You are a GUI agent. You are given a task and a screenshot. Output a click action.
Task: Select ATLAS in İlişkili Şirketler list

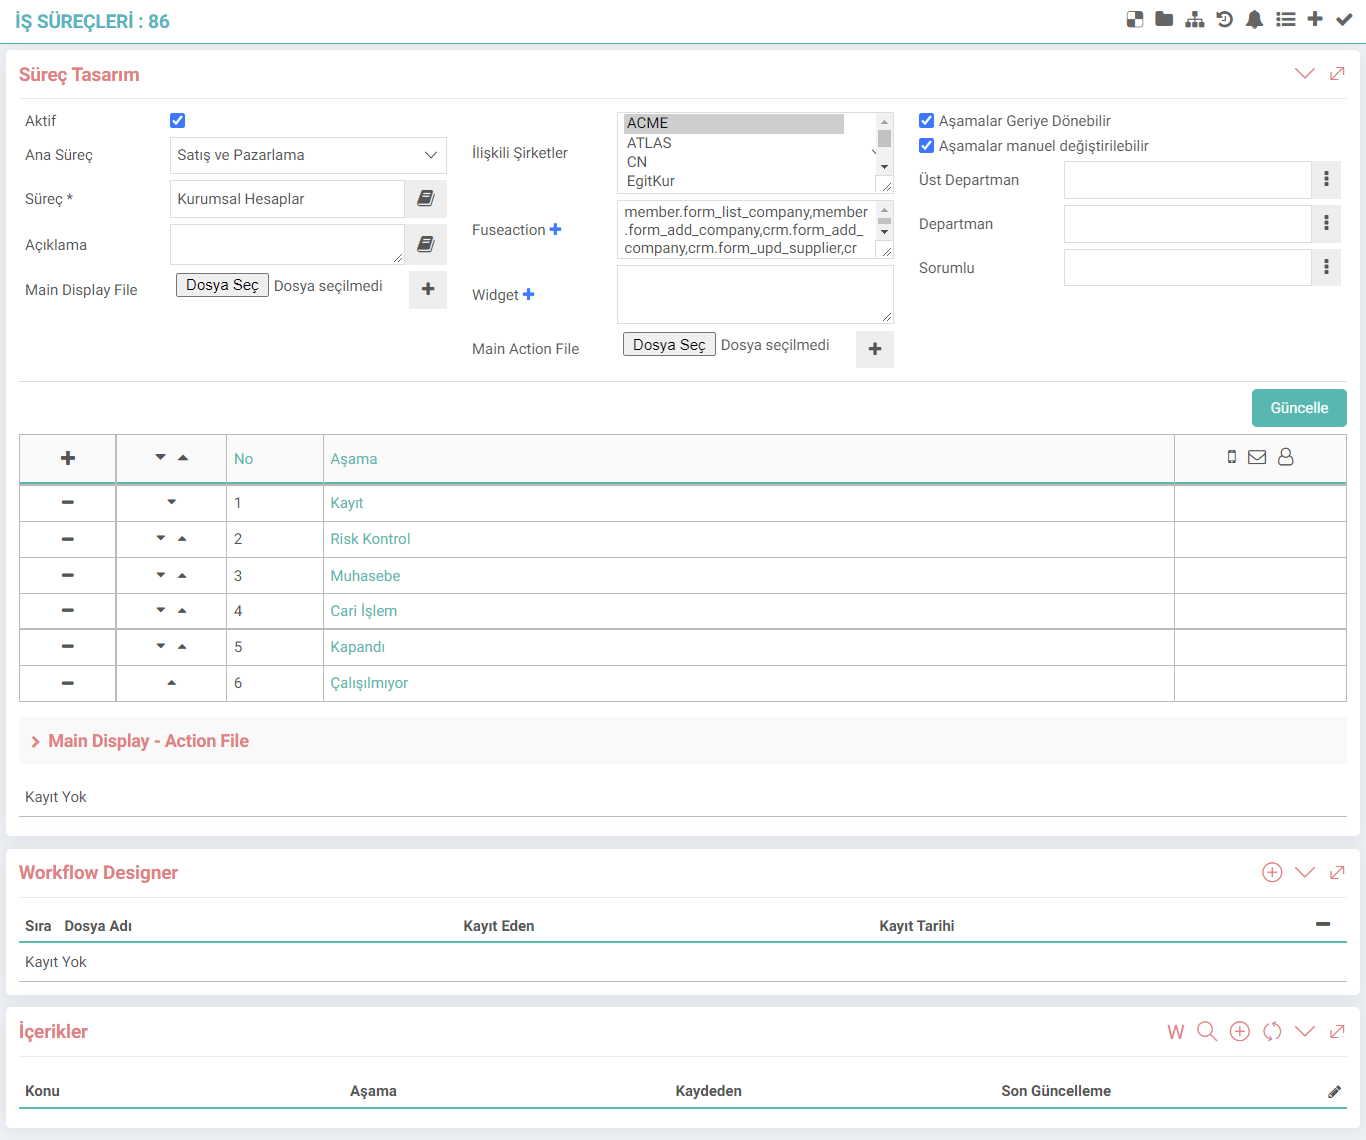(733, 143)
